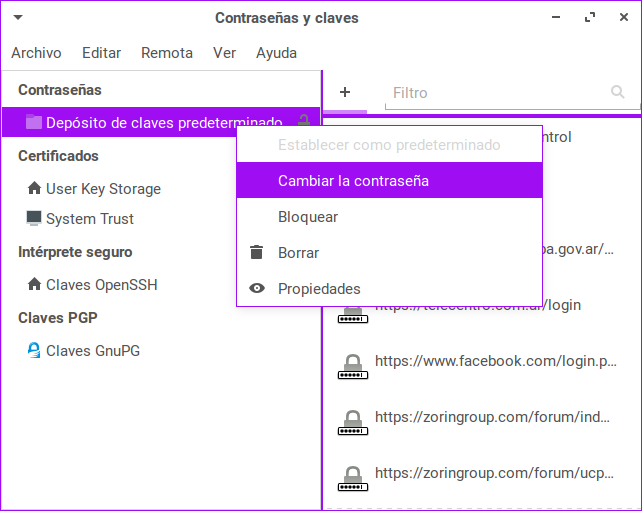Open the Ayuda menu

276,53
